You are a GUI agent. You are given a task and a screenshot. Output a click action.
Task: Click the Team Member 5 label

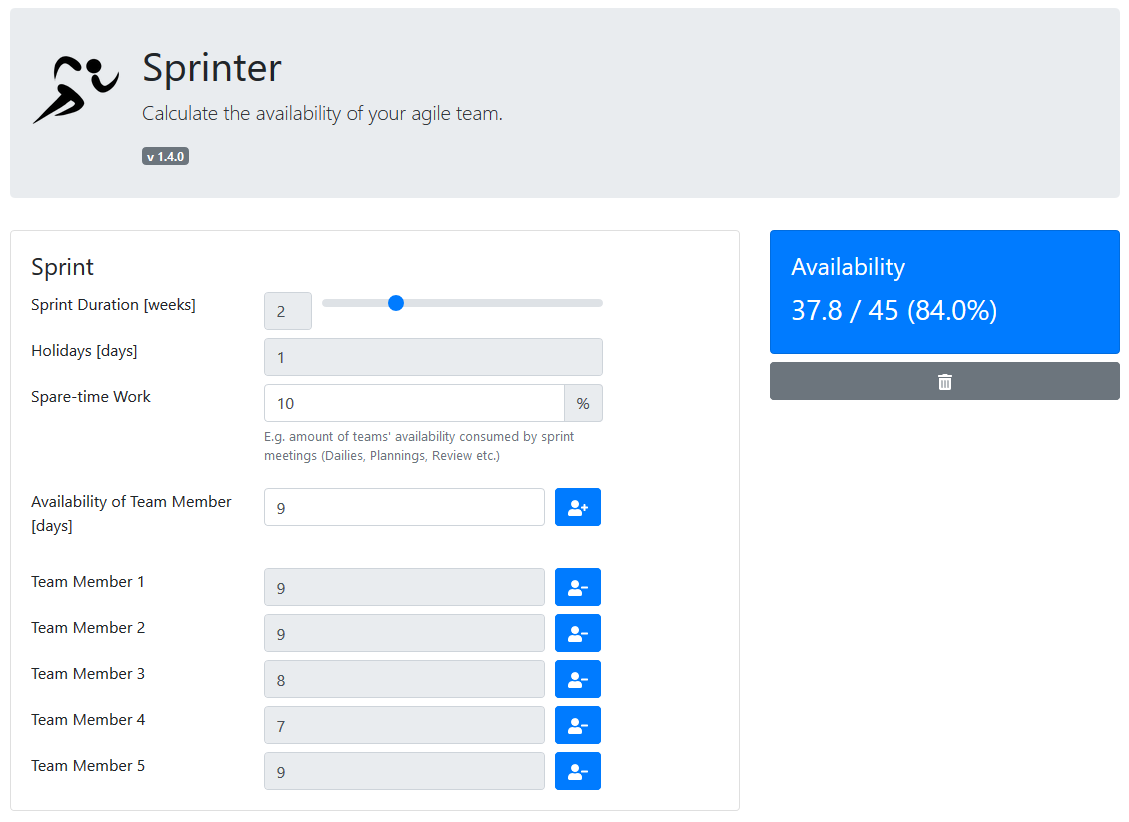point(88,766)
